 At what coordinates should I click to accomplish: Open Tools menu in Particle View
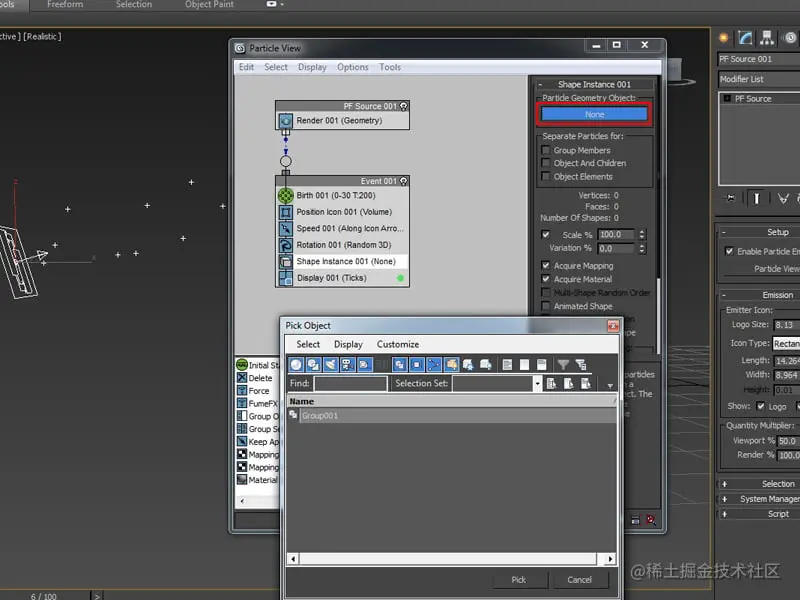point(390,67)
